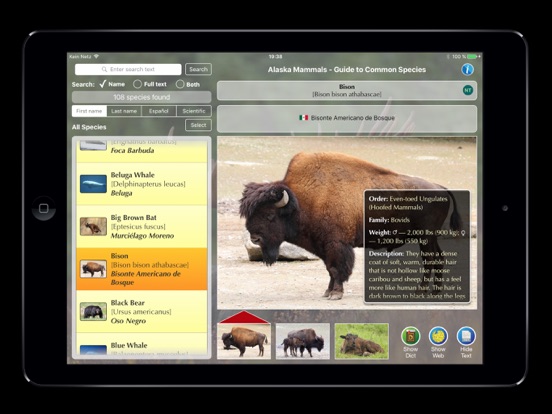Open the Big Brown Bat list entry

point(142,227)
